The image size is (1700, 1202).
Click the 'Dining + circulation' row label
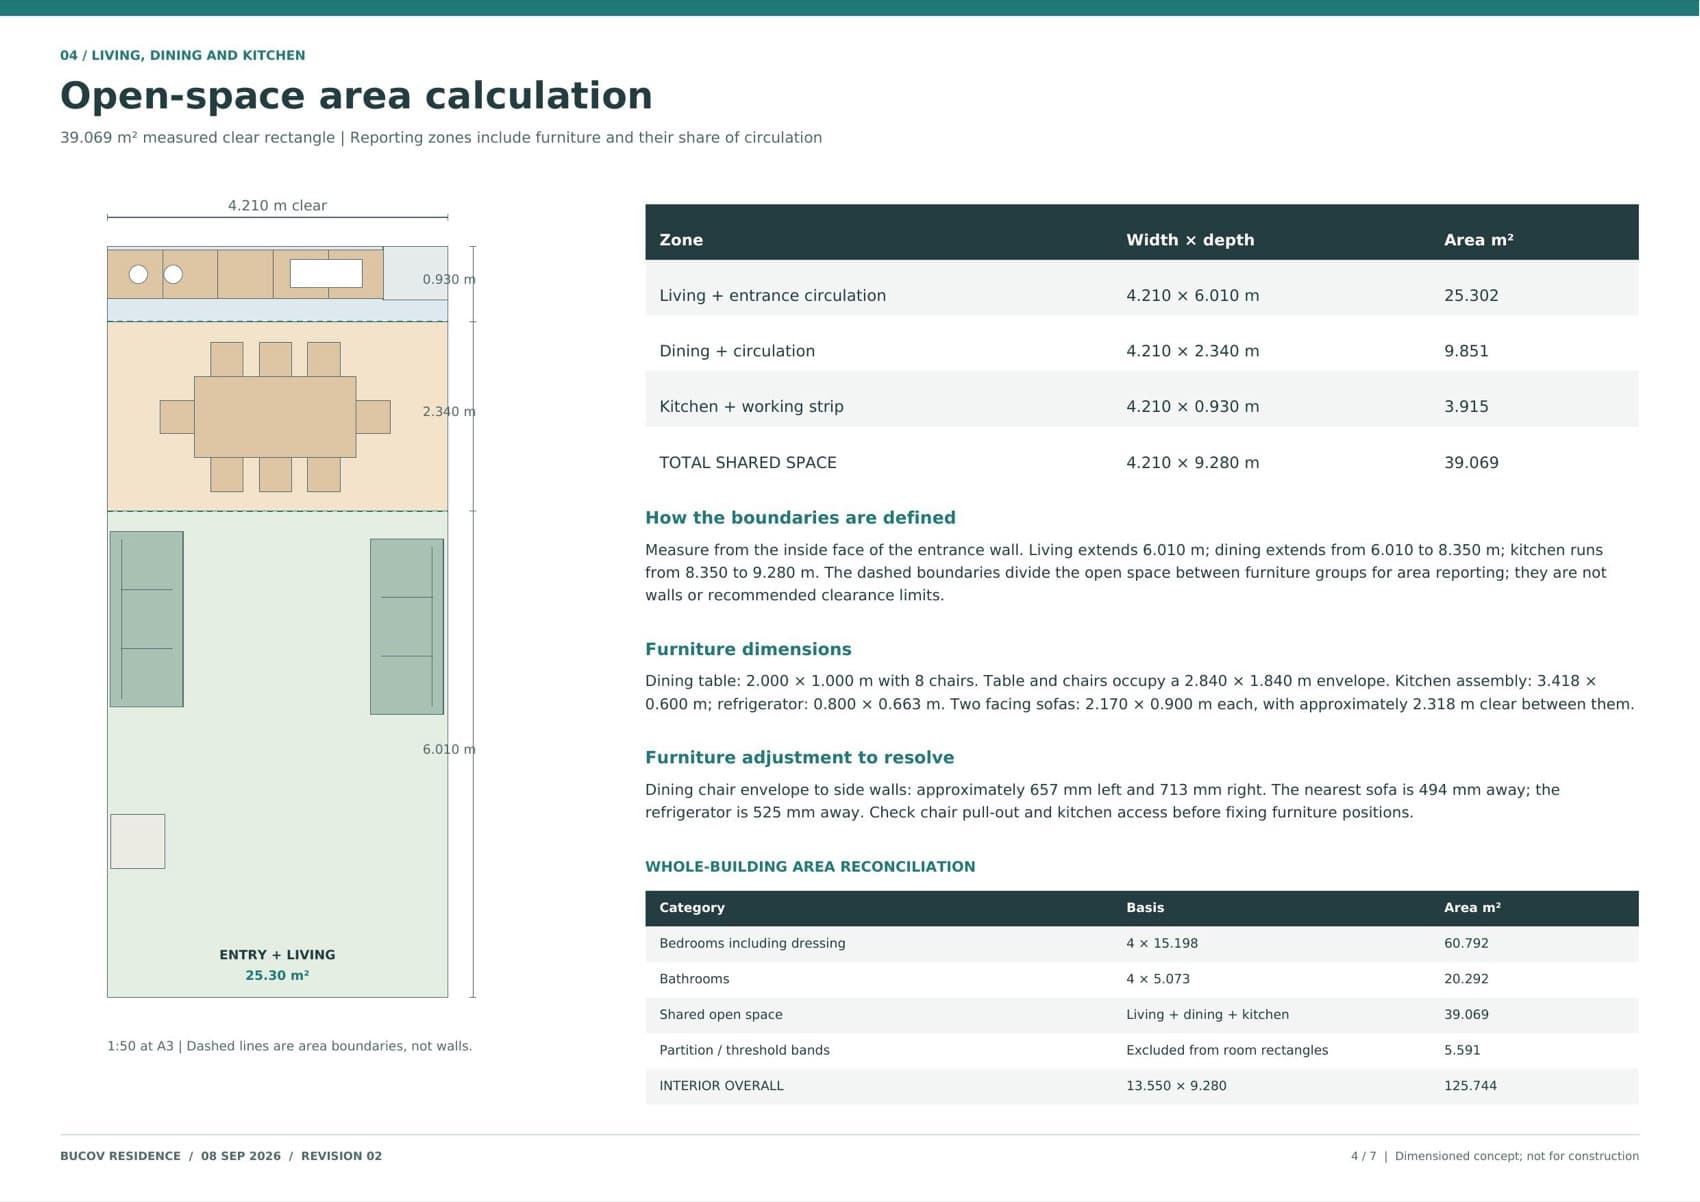pos(737,351)
